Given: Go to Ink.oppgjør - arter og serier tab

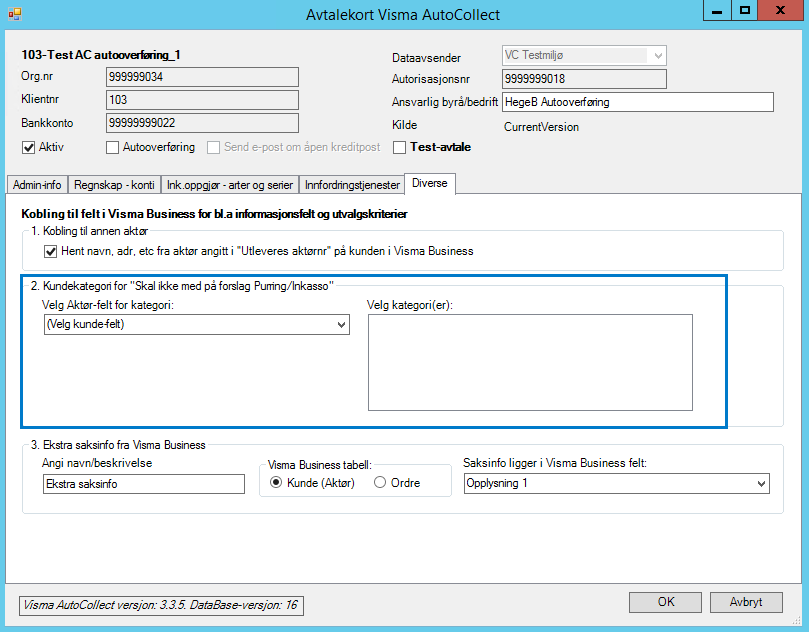Looking at the screenshot, I should coord(230,185).
